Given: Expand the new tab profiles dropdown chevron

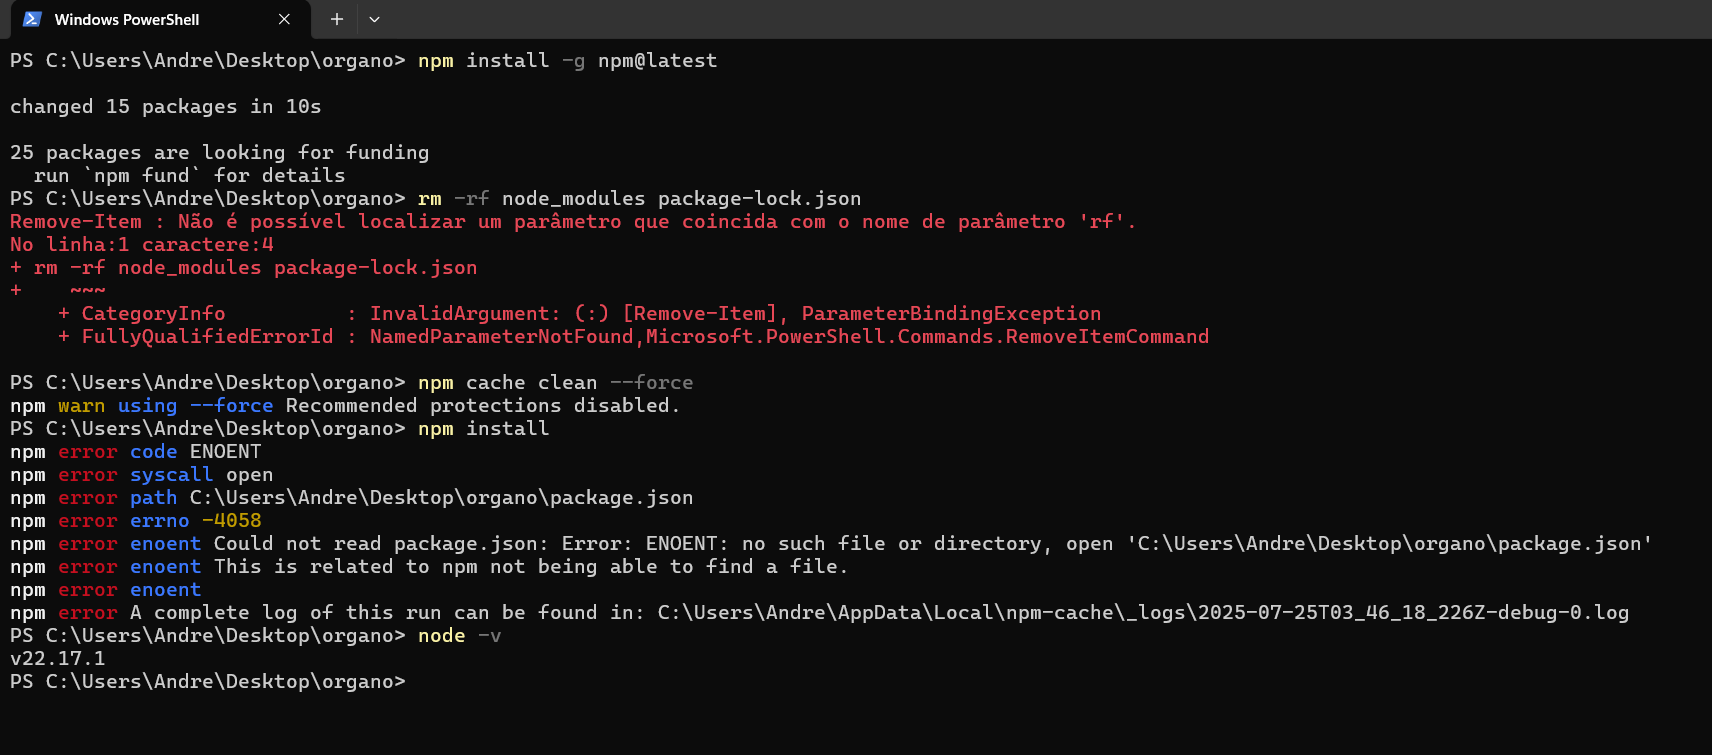Looking at the screenshot, I should (374, 19).
